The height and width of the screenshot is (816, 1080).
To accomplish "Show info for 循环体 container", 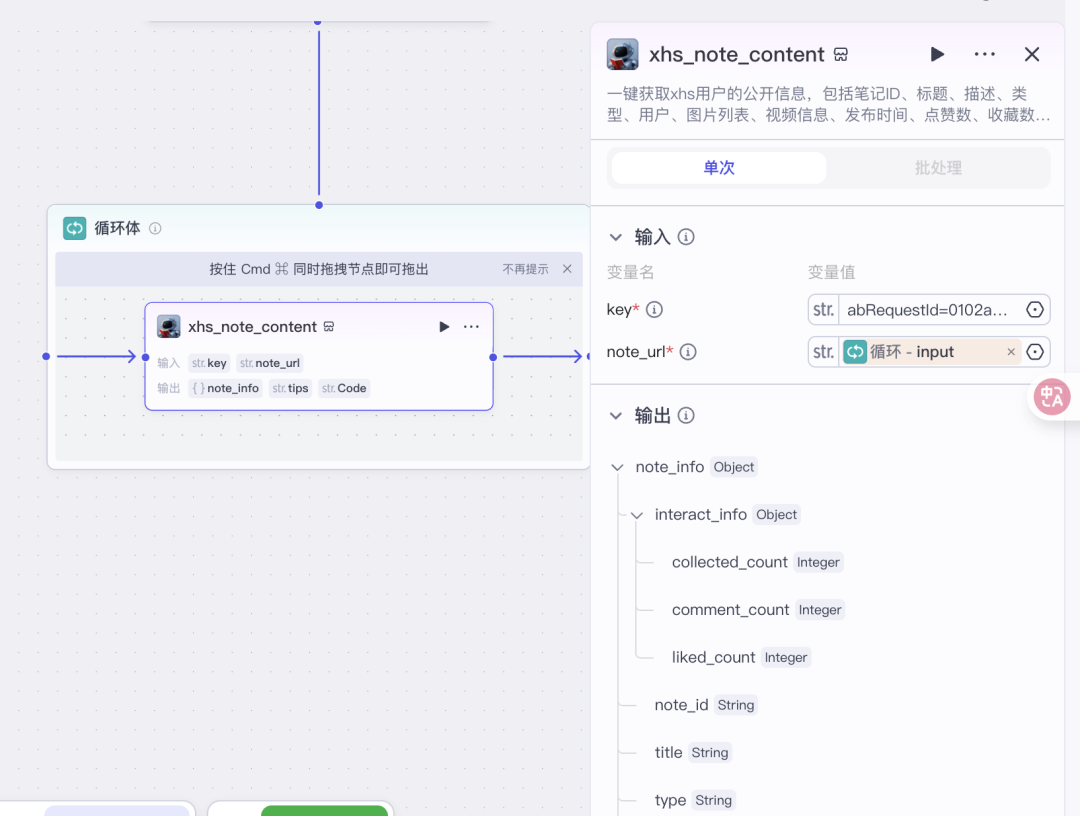I will click(155, 228).
